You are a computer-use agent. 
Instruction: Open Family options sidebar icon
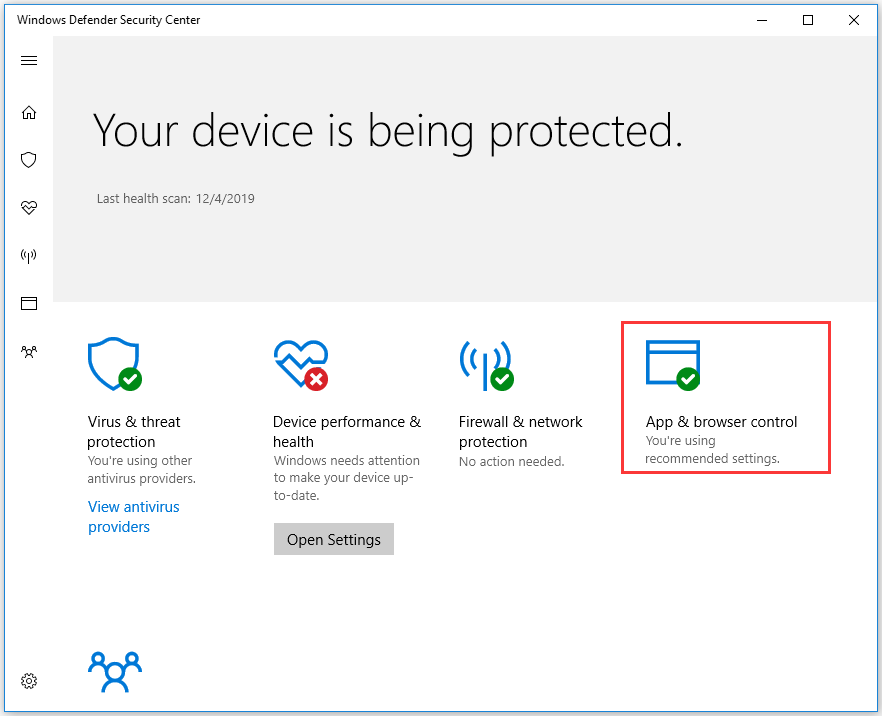coord(29,352)
